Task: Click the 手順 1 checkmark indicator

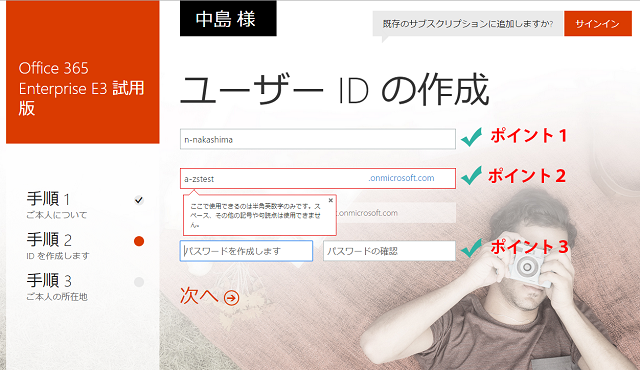Action: [139, 200]
